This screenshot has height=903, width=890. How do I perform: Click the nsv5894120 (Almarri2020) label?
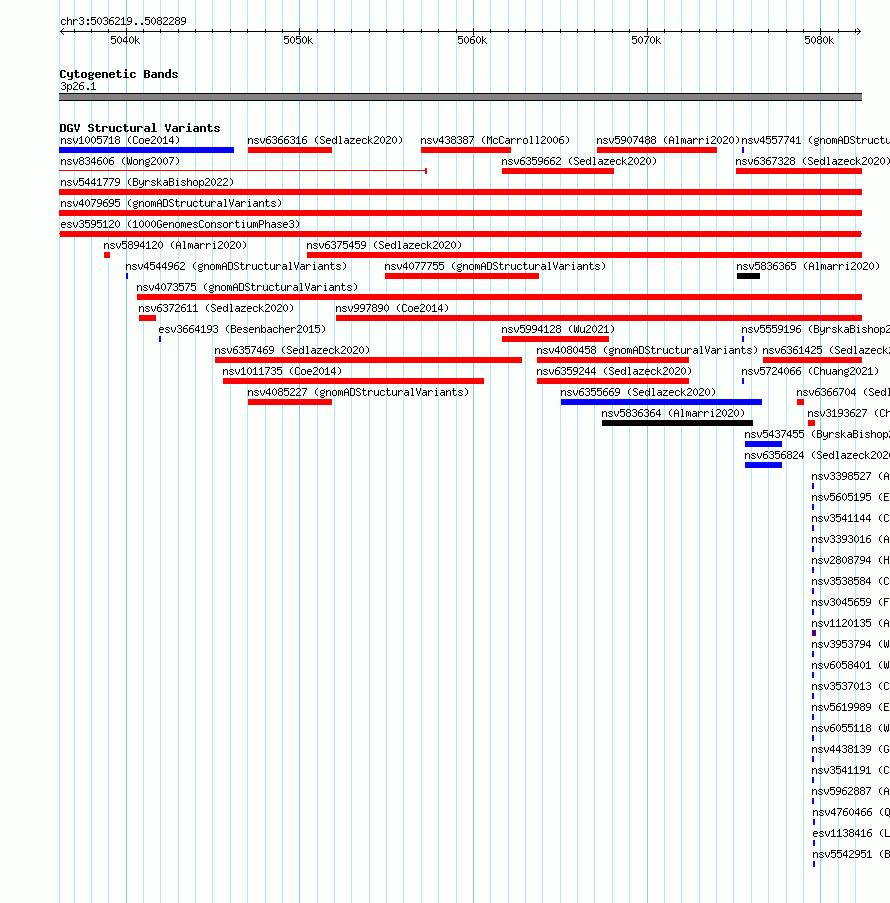pos(175,245)
